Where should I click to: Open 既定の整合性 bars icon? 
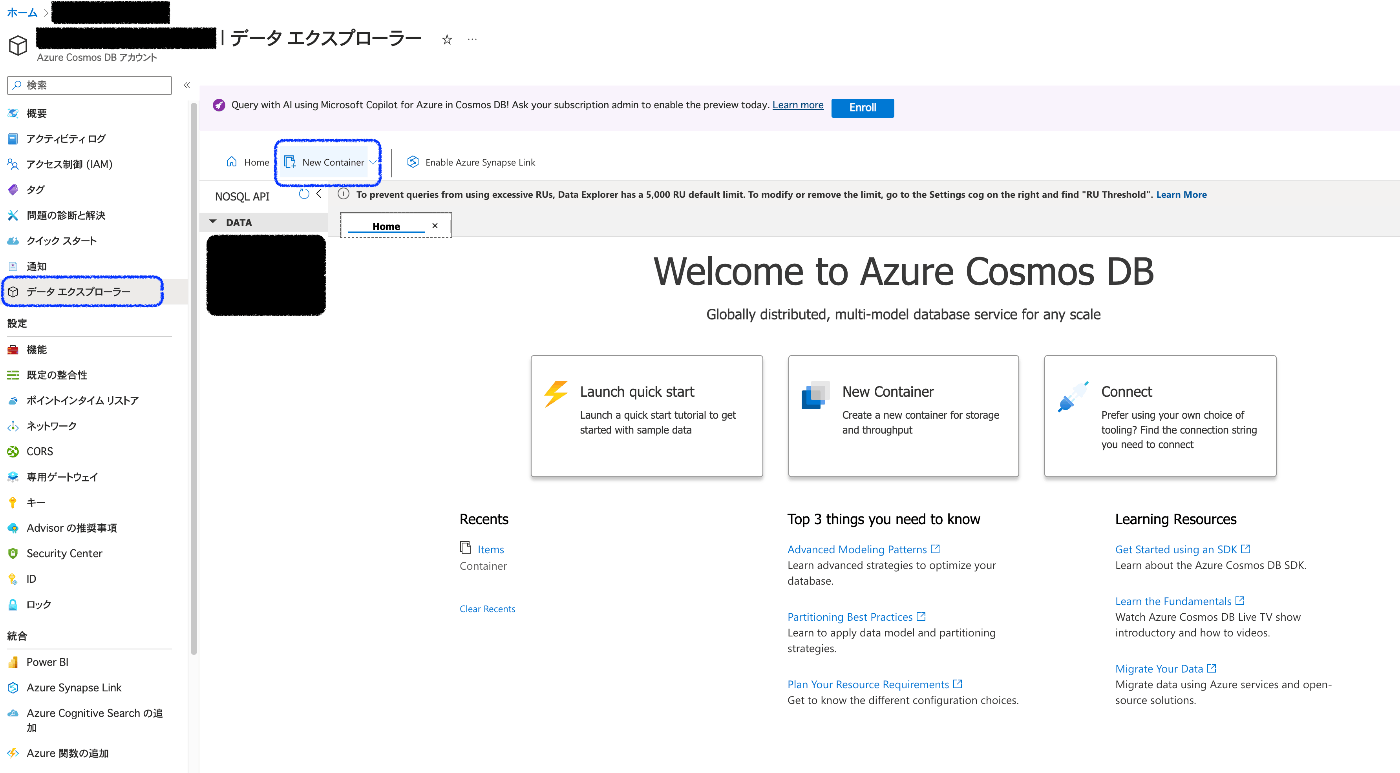[x=13, y=375]
